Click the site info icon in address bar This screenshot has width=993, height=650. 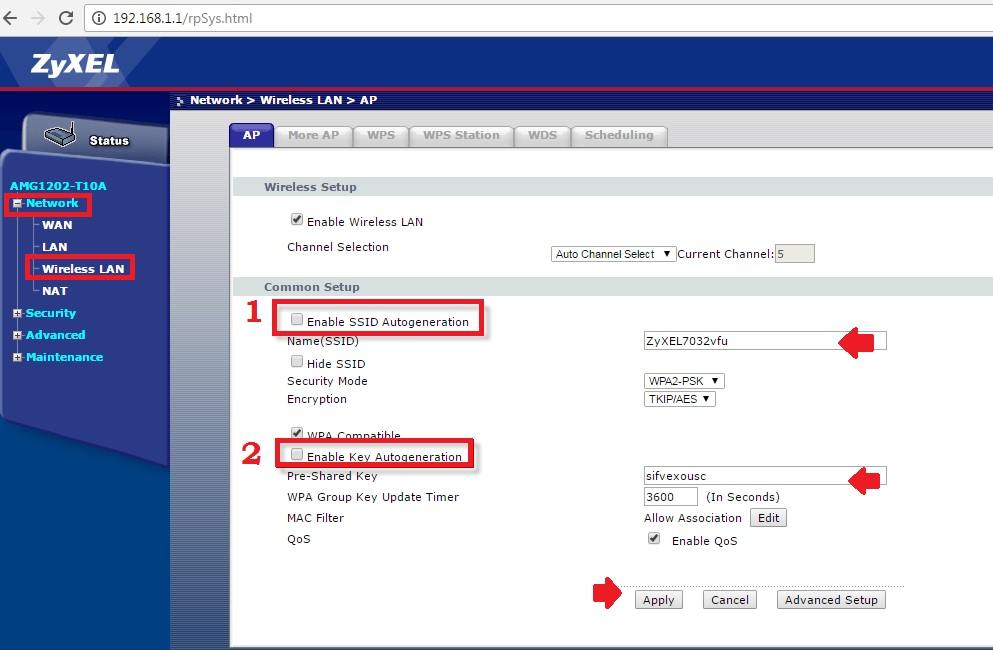pos(99,18)
